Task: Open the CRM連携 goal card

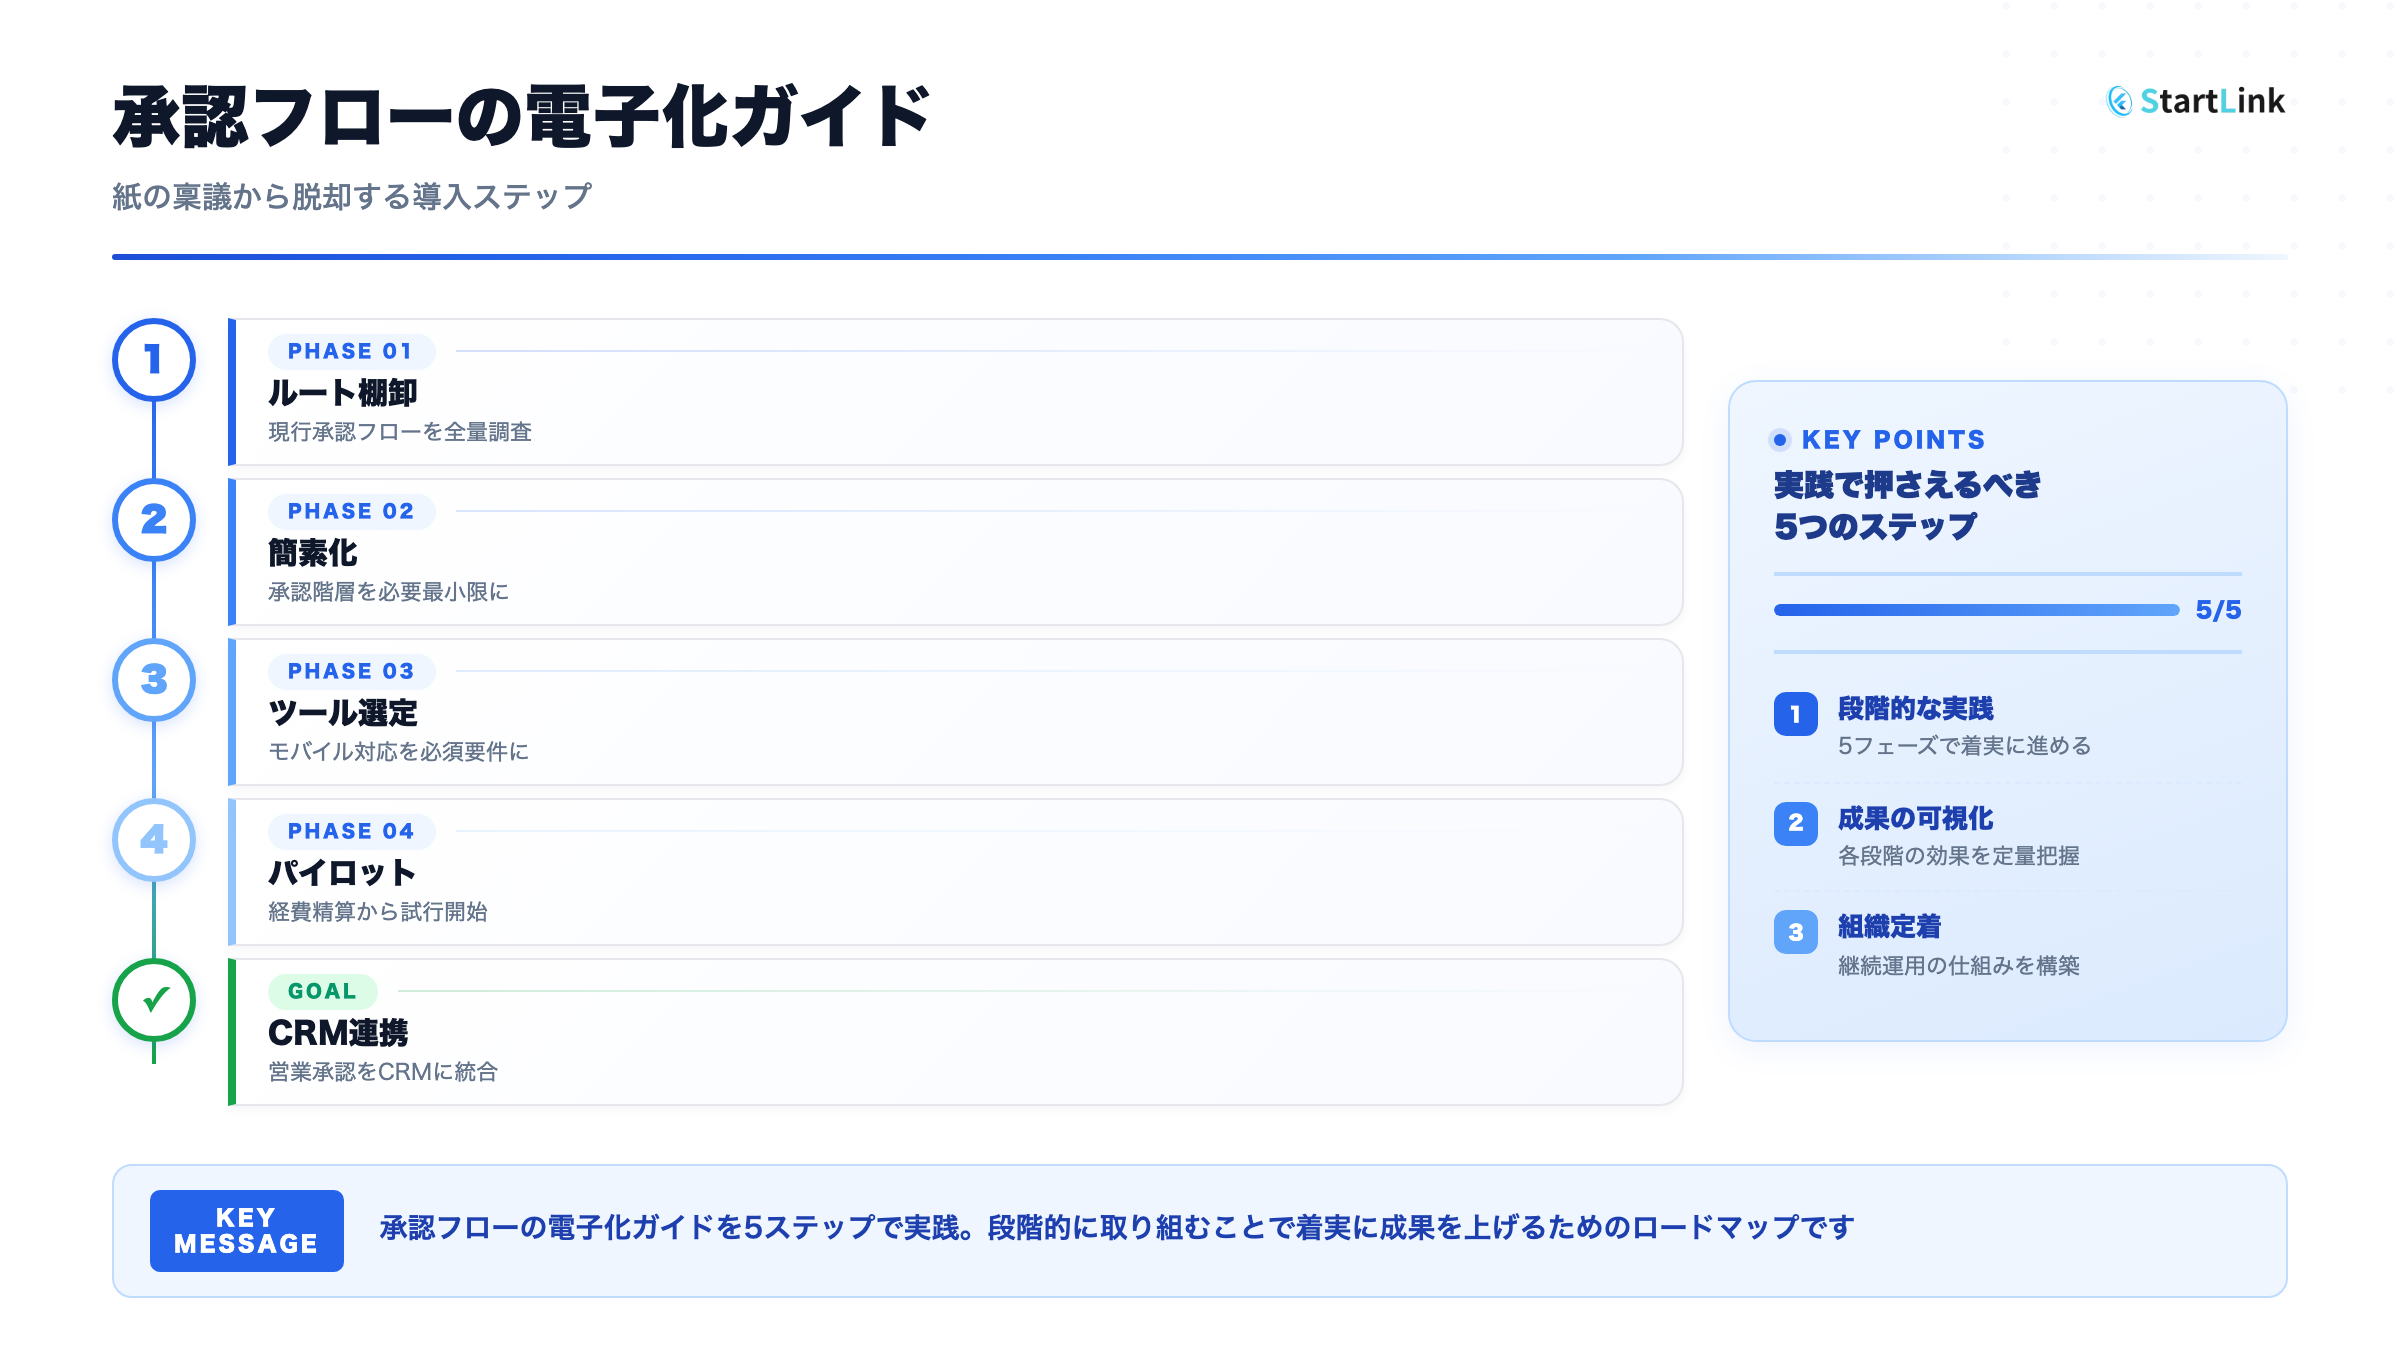Action: tap(955, 1032)
